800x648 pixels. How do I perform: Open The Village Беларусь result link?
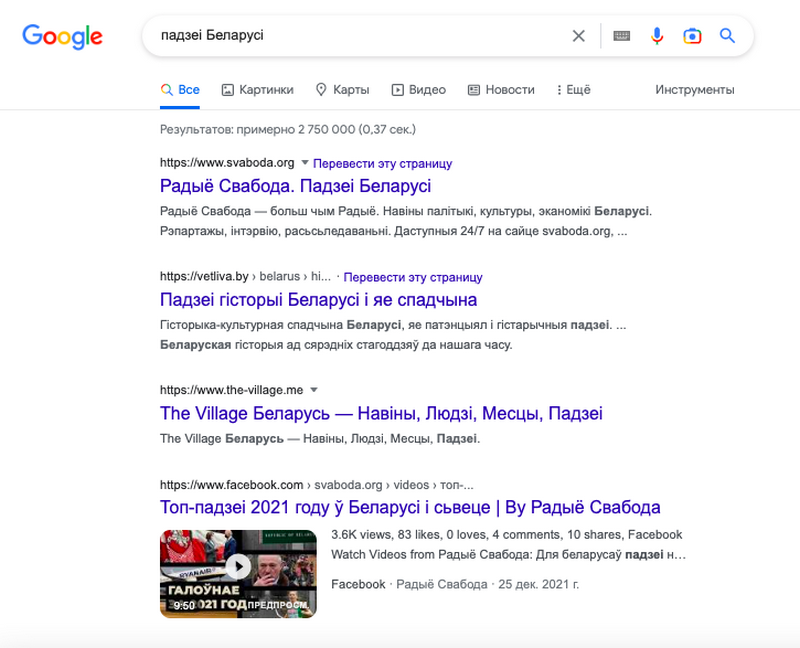pos(381,413)
